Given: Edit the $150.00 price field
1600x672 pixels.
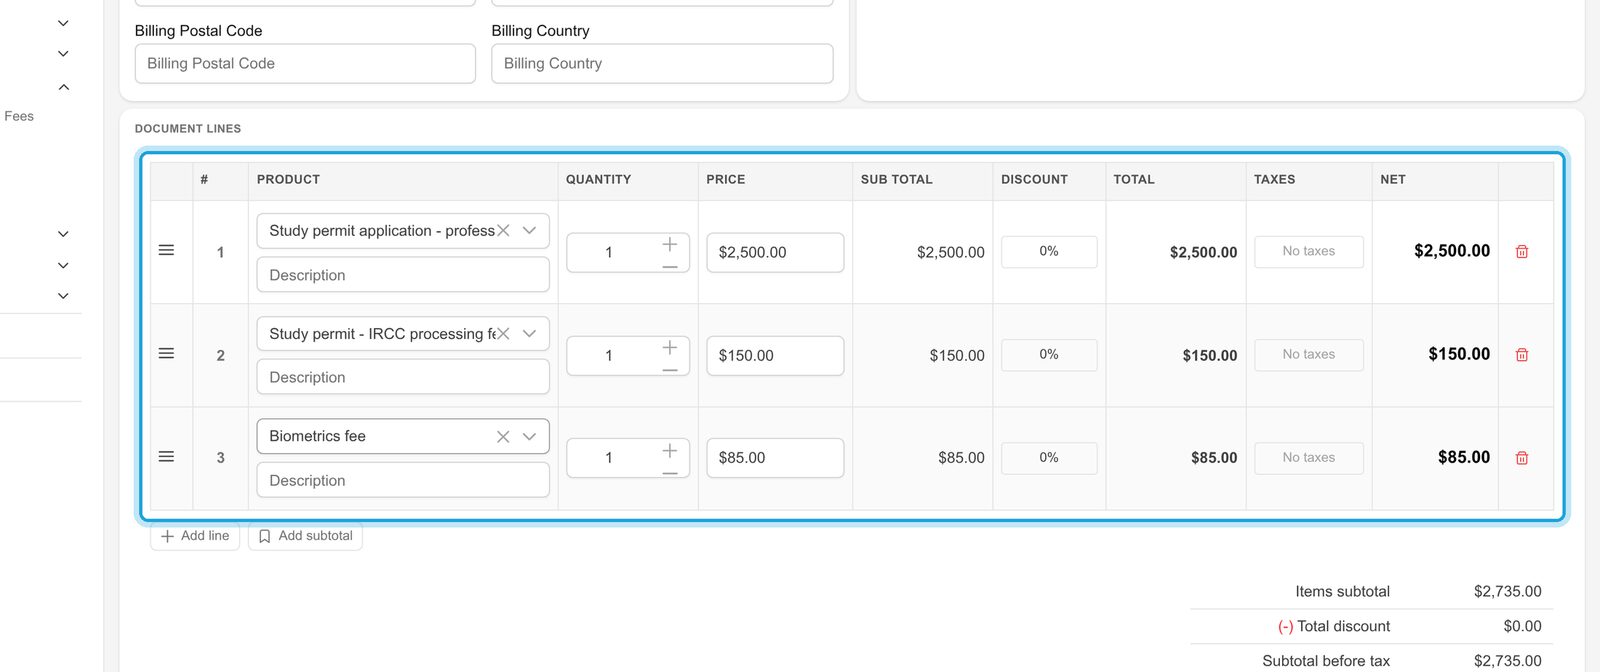Looking at the screenshot, I should pos(775,355).
